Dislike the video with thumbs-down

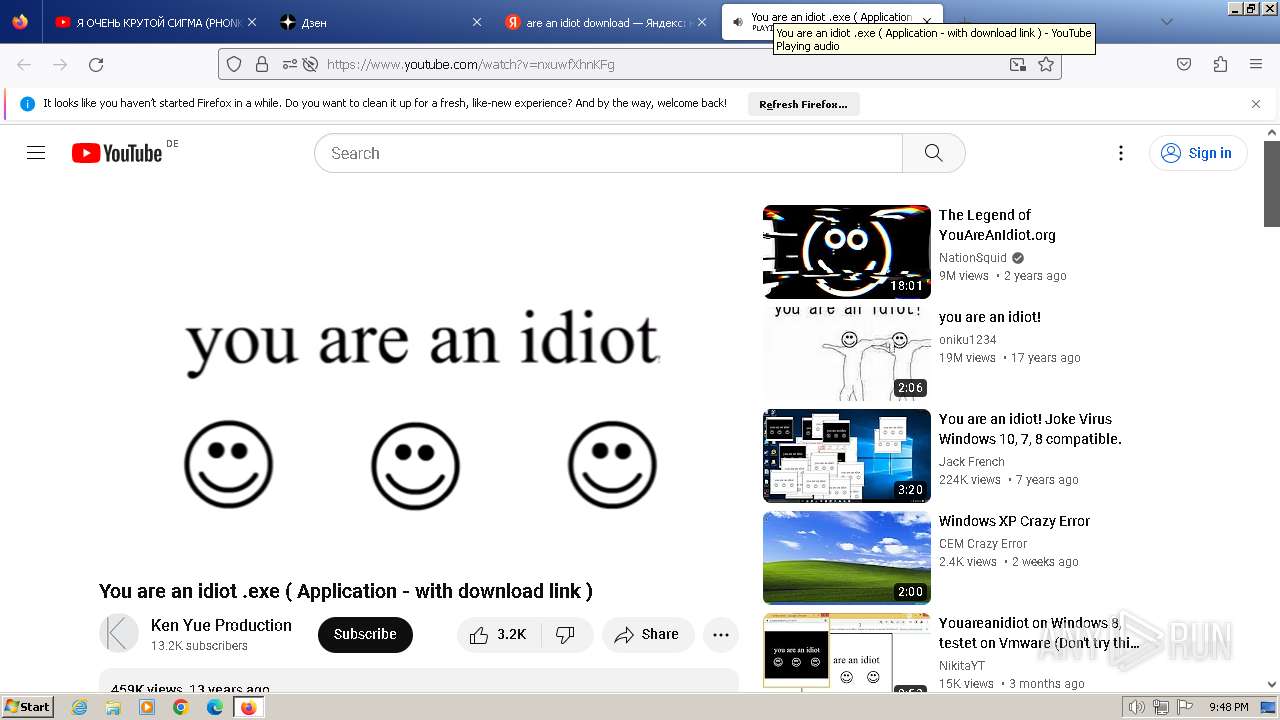coord(566,635)
